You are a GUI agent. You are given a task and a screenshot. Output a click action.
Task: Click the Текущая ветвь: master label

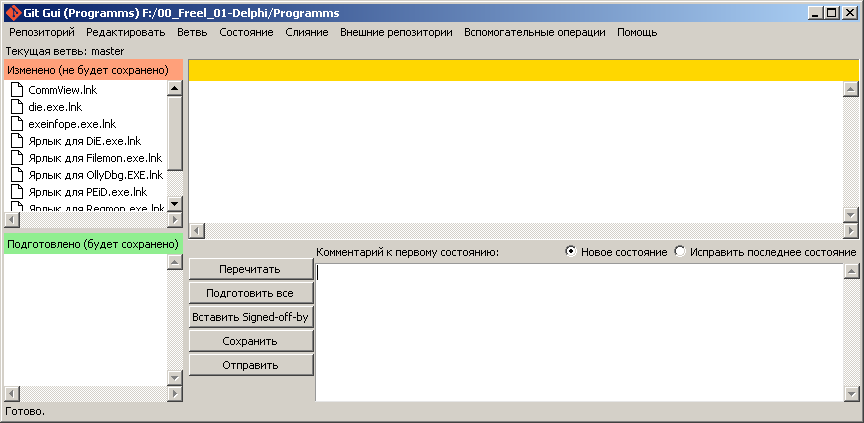(65, 51)
